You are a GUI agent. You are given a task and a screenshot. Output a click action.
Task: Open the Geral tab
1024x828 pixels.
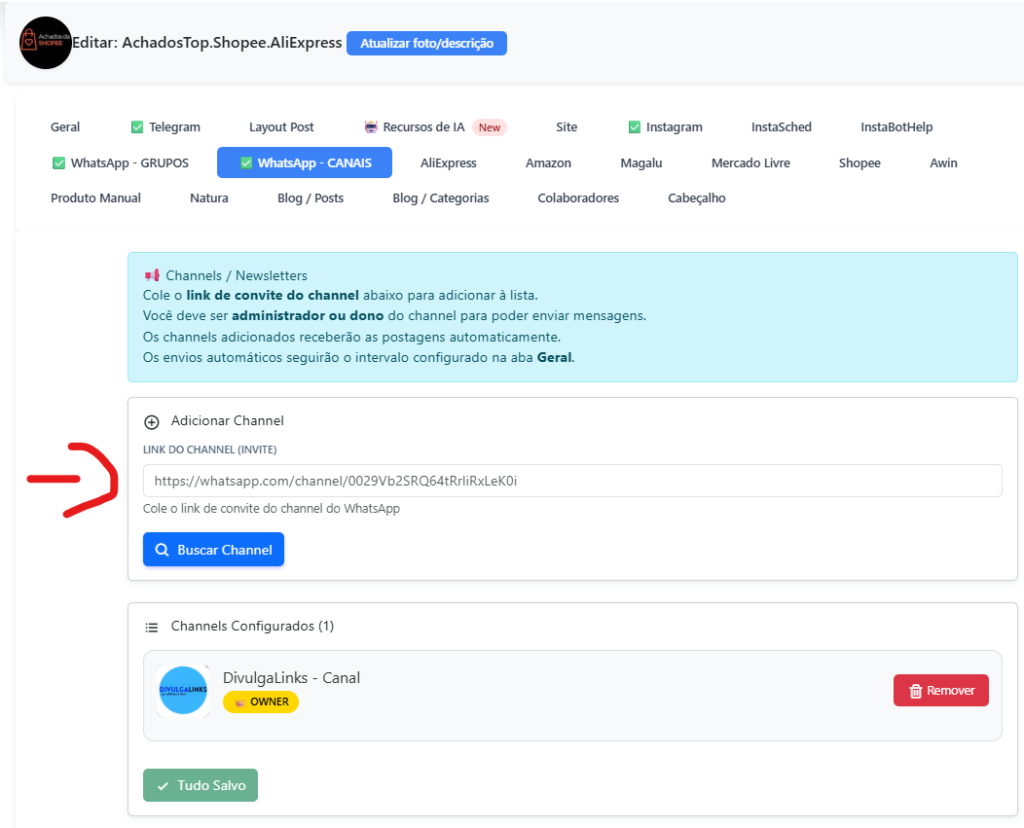pyautogui.click(x=65, y=127)
